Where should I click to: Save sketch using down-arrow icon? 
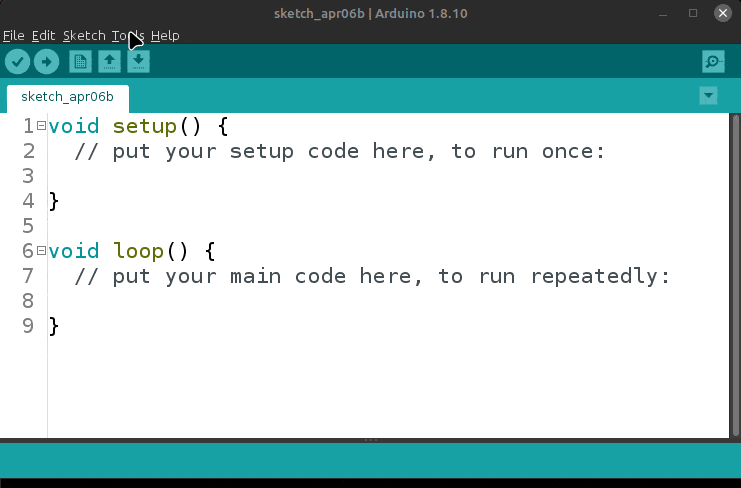139,62
